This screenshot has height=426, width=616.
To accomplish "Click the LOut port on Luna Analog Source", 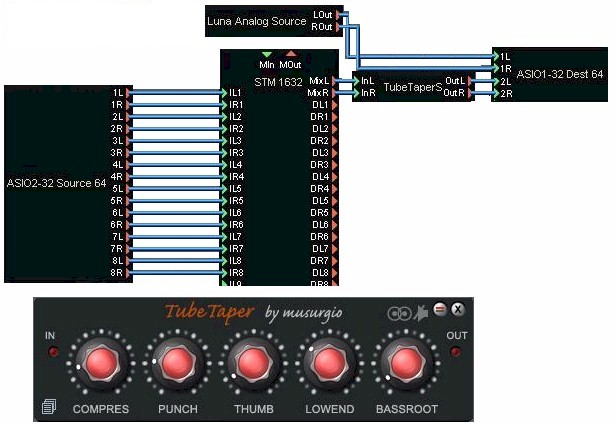I will [338, 15].
